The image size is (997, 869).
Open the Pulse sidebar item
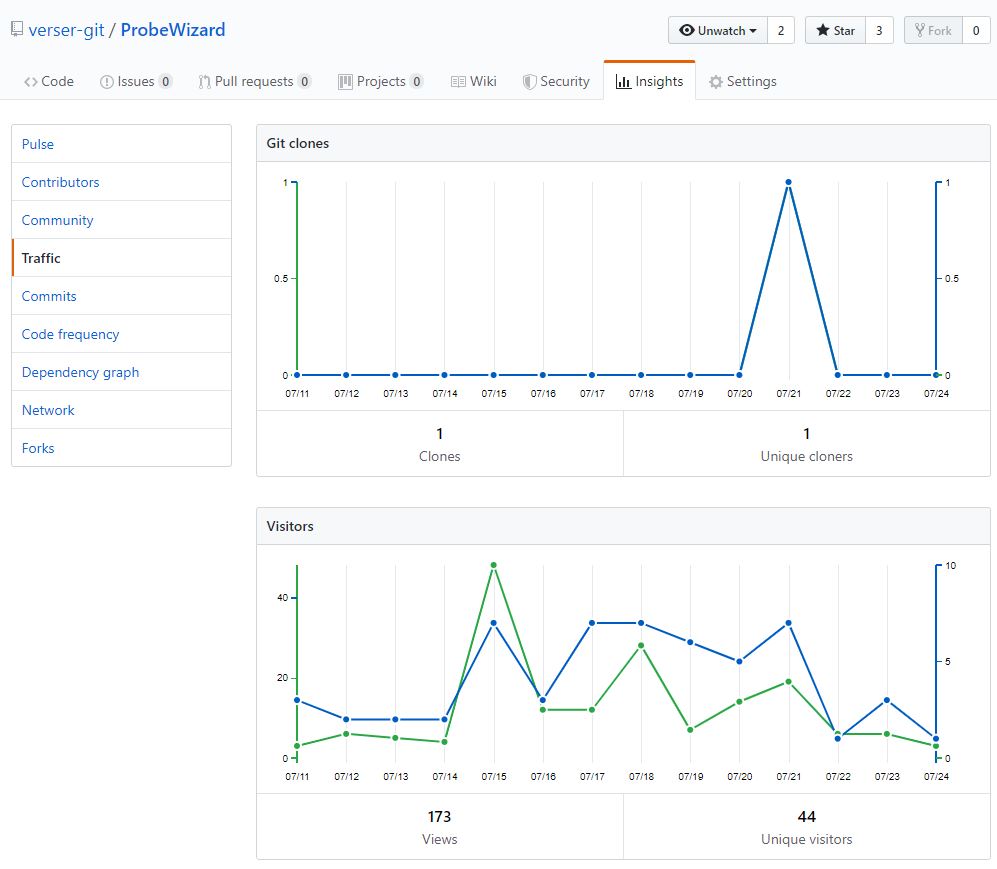pyautogui.click(x=38, y=144)
